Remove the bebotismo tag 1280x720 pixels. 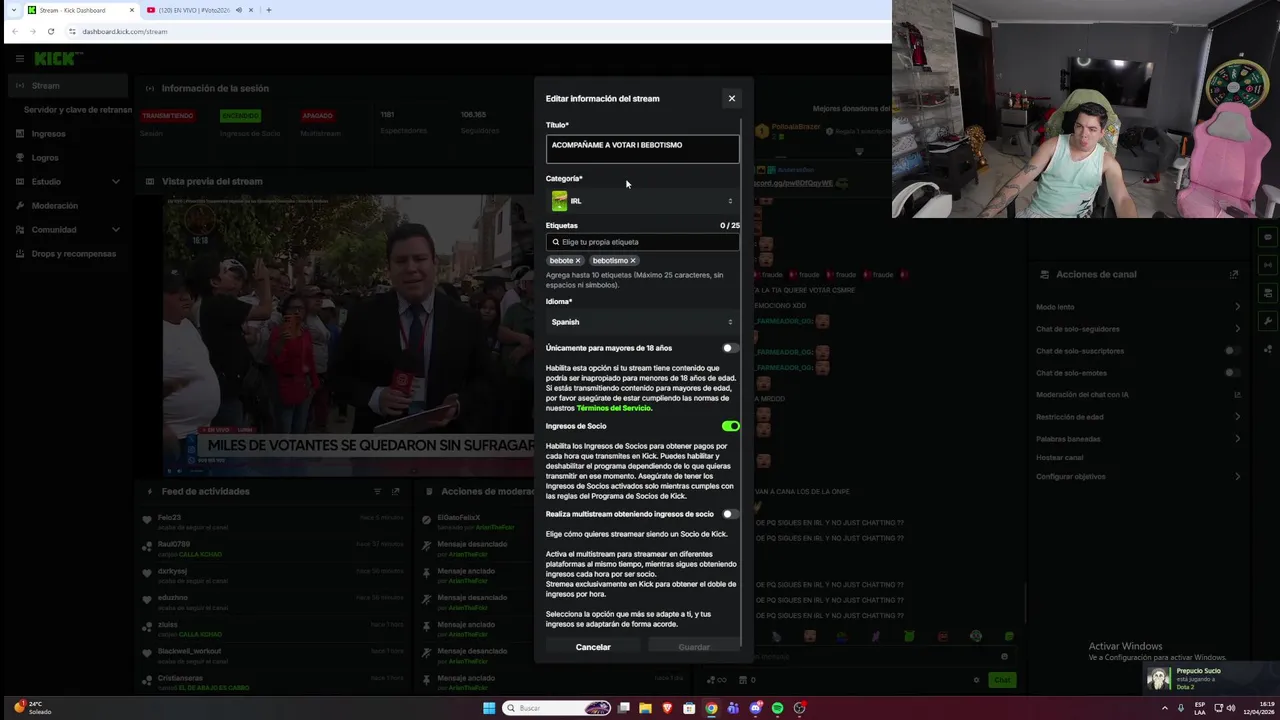point(633,261)
